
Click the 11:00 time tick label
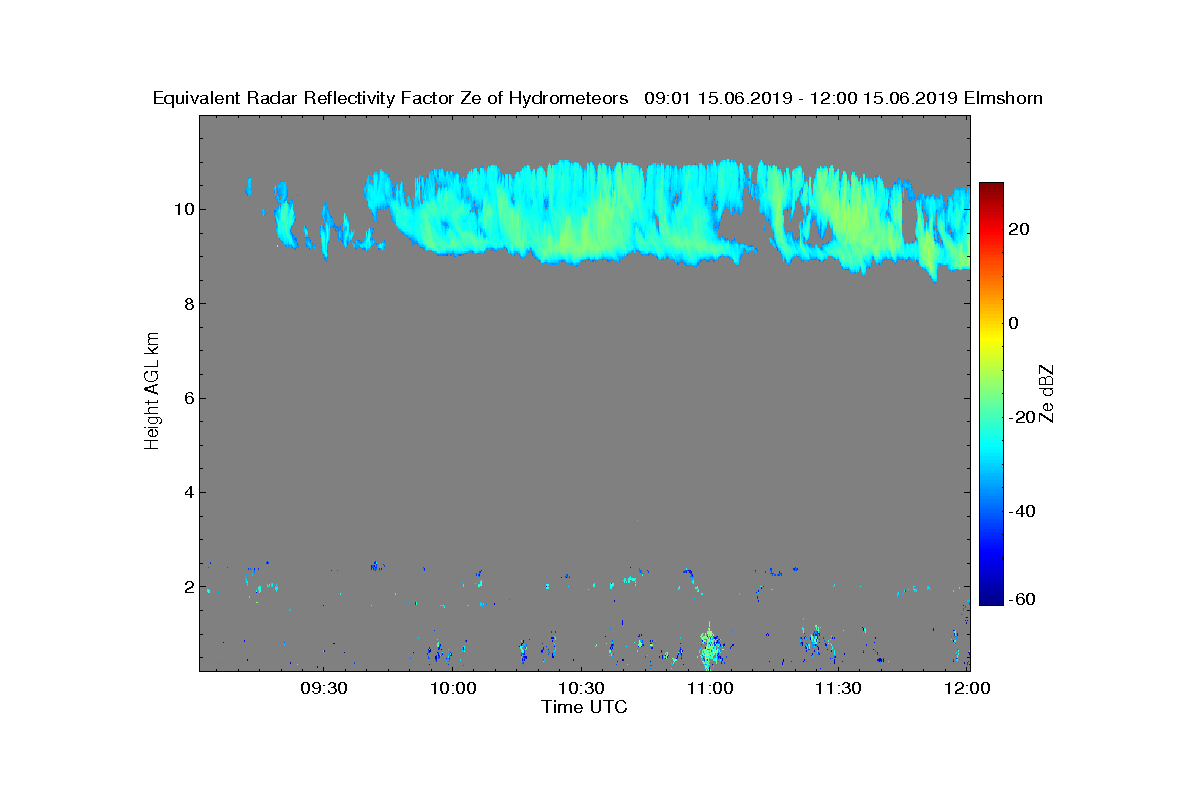pyautogui.click(x=710, y=689)
